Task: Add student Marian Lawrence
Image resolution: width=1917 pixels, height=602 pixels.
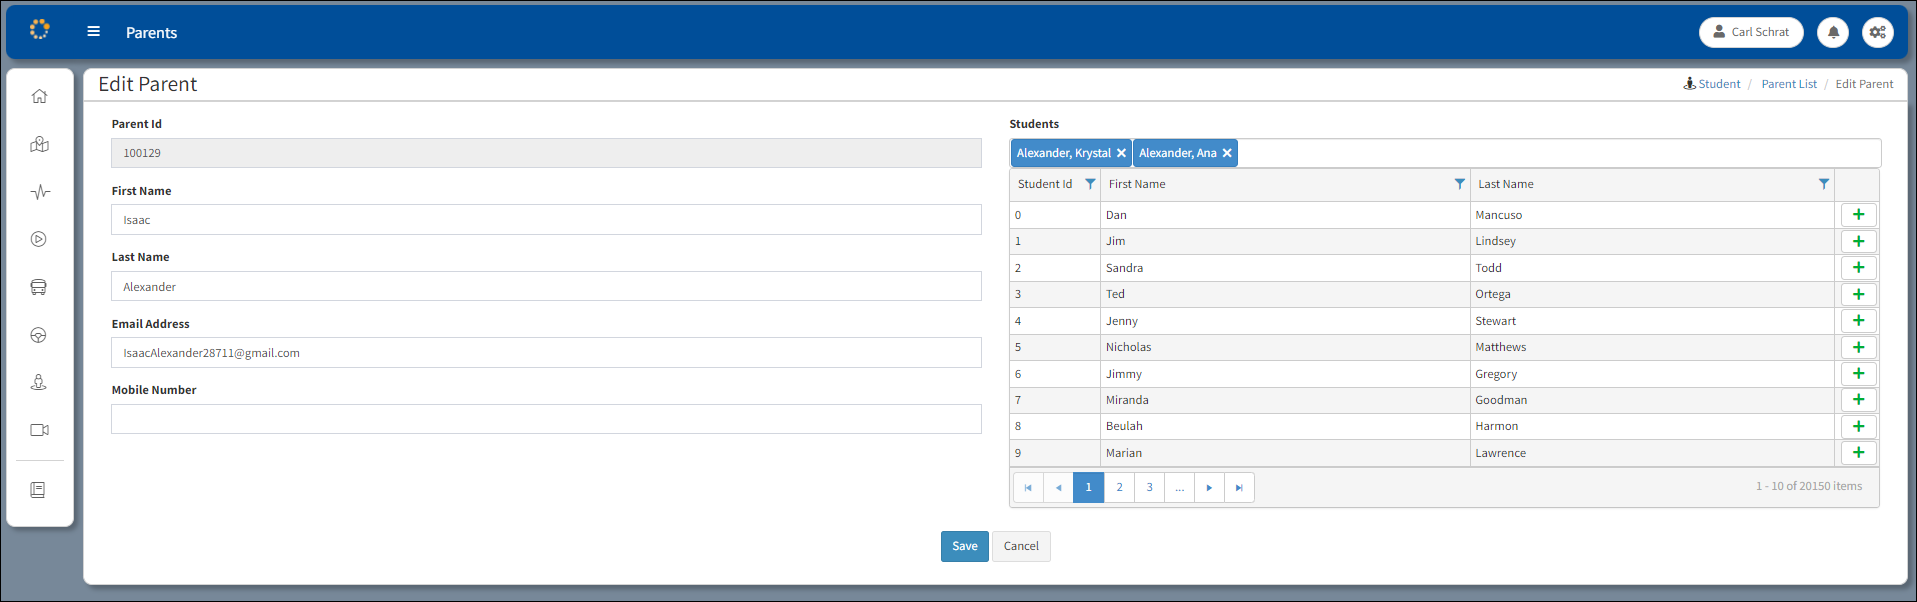Action: (x=1858, y=453)
